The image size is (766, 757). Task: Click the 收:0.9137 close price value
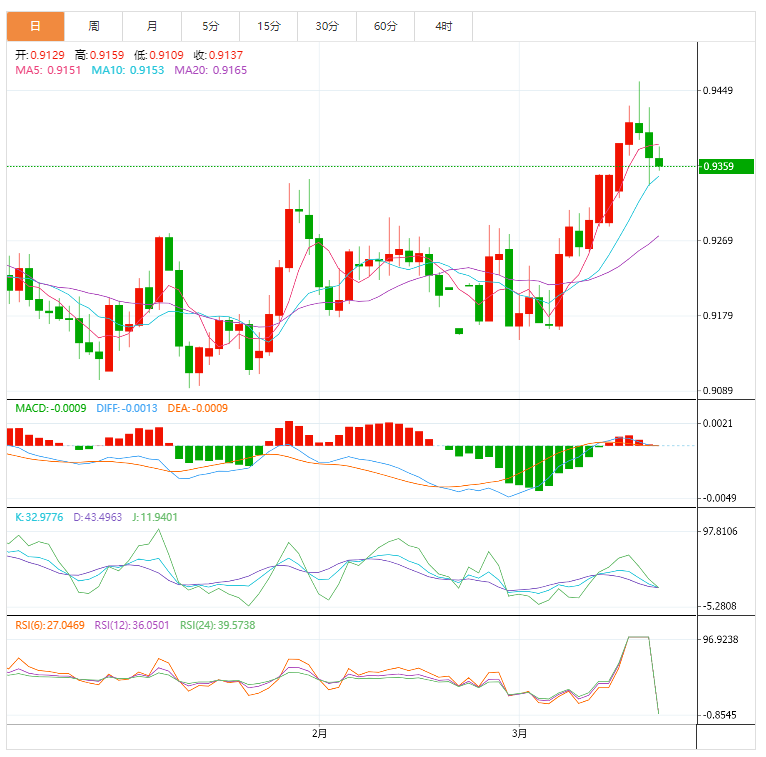[218, 55]
